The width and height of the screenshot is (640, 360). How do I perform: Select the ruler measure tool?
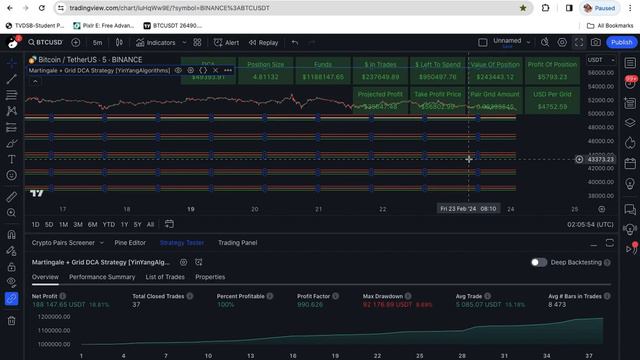[x=11, y=197]
